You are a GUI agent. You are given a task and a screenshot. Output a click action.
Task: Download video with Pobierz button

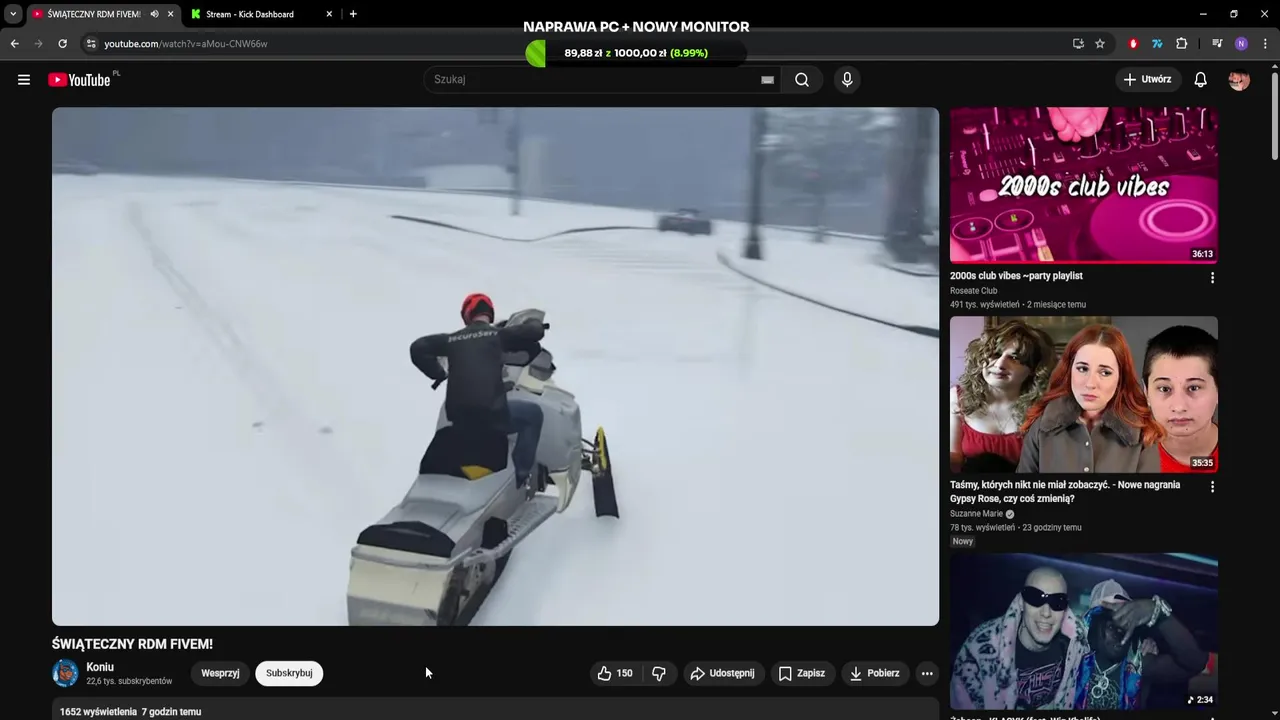[x=875, y=674]
